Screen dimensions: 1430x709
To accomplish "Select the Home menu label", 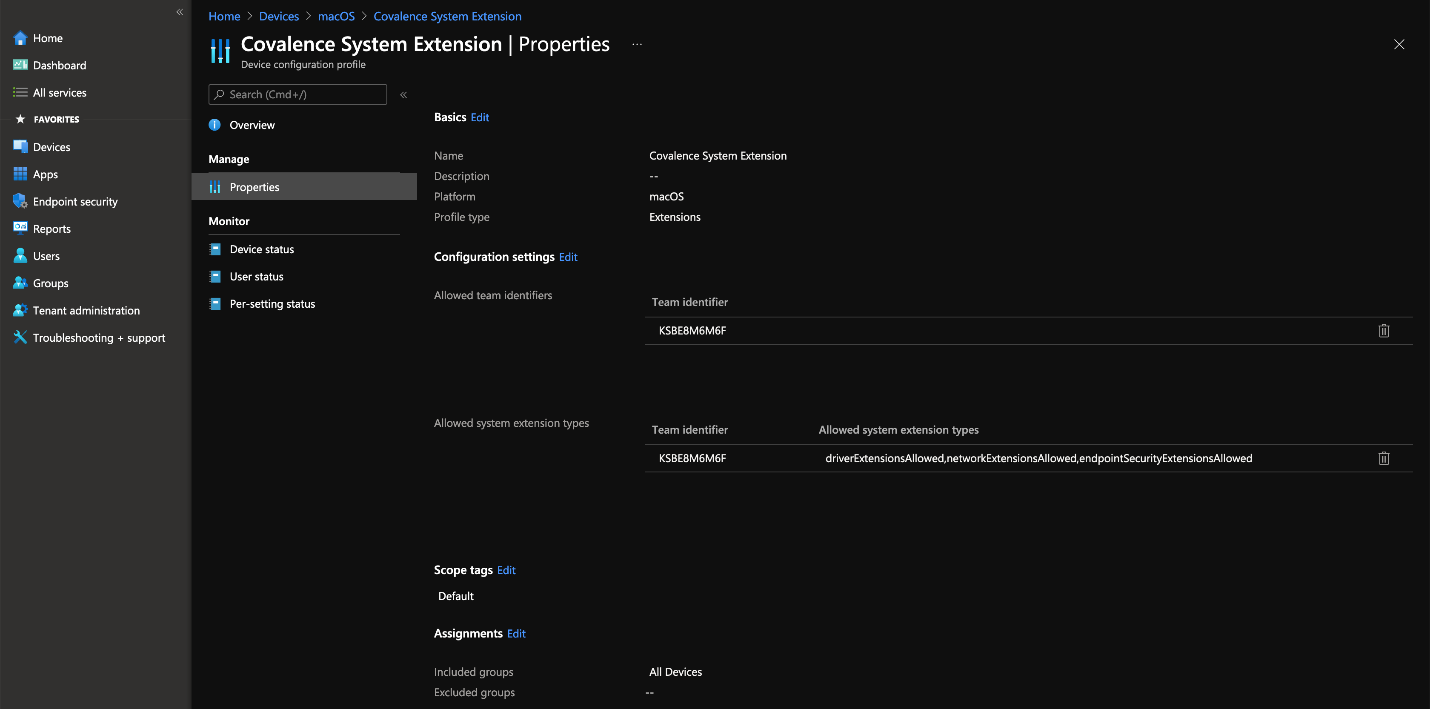I will pos(48,38).
